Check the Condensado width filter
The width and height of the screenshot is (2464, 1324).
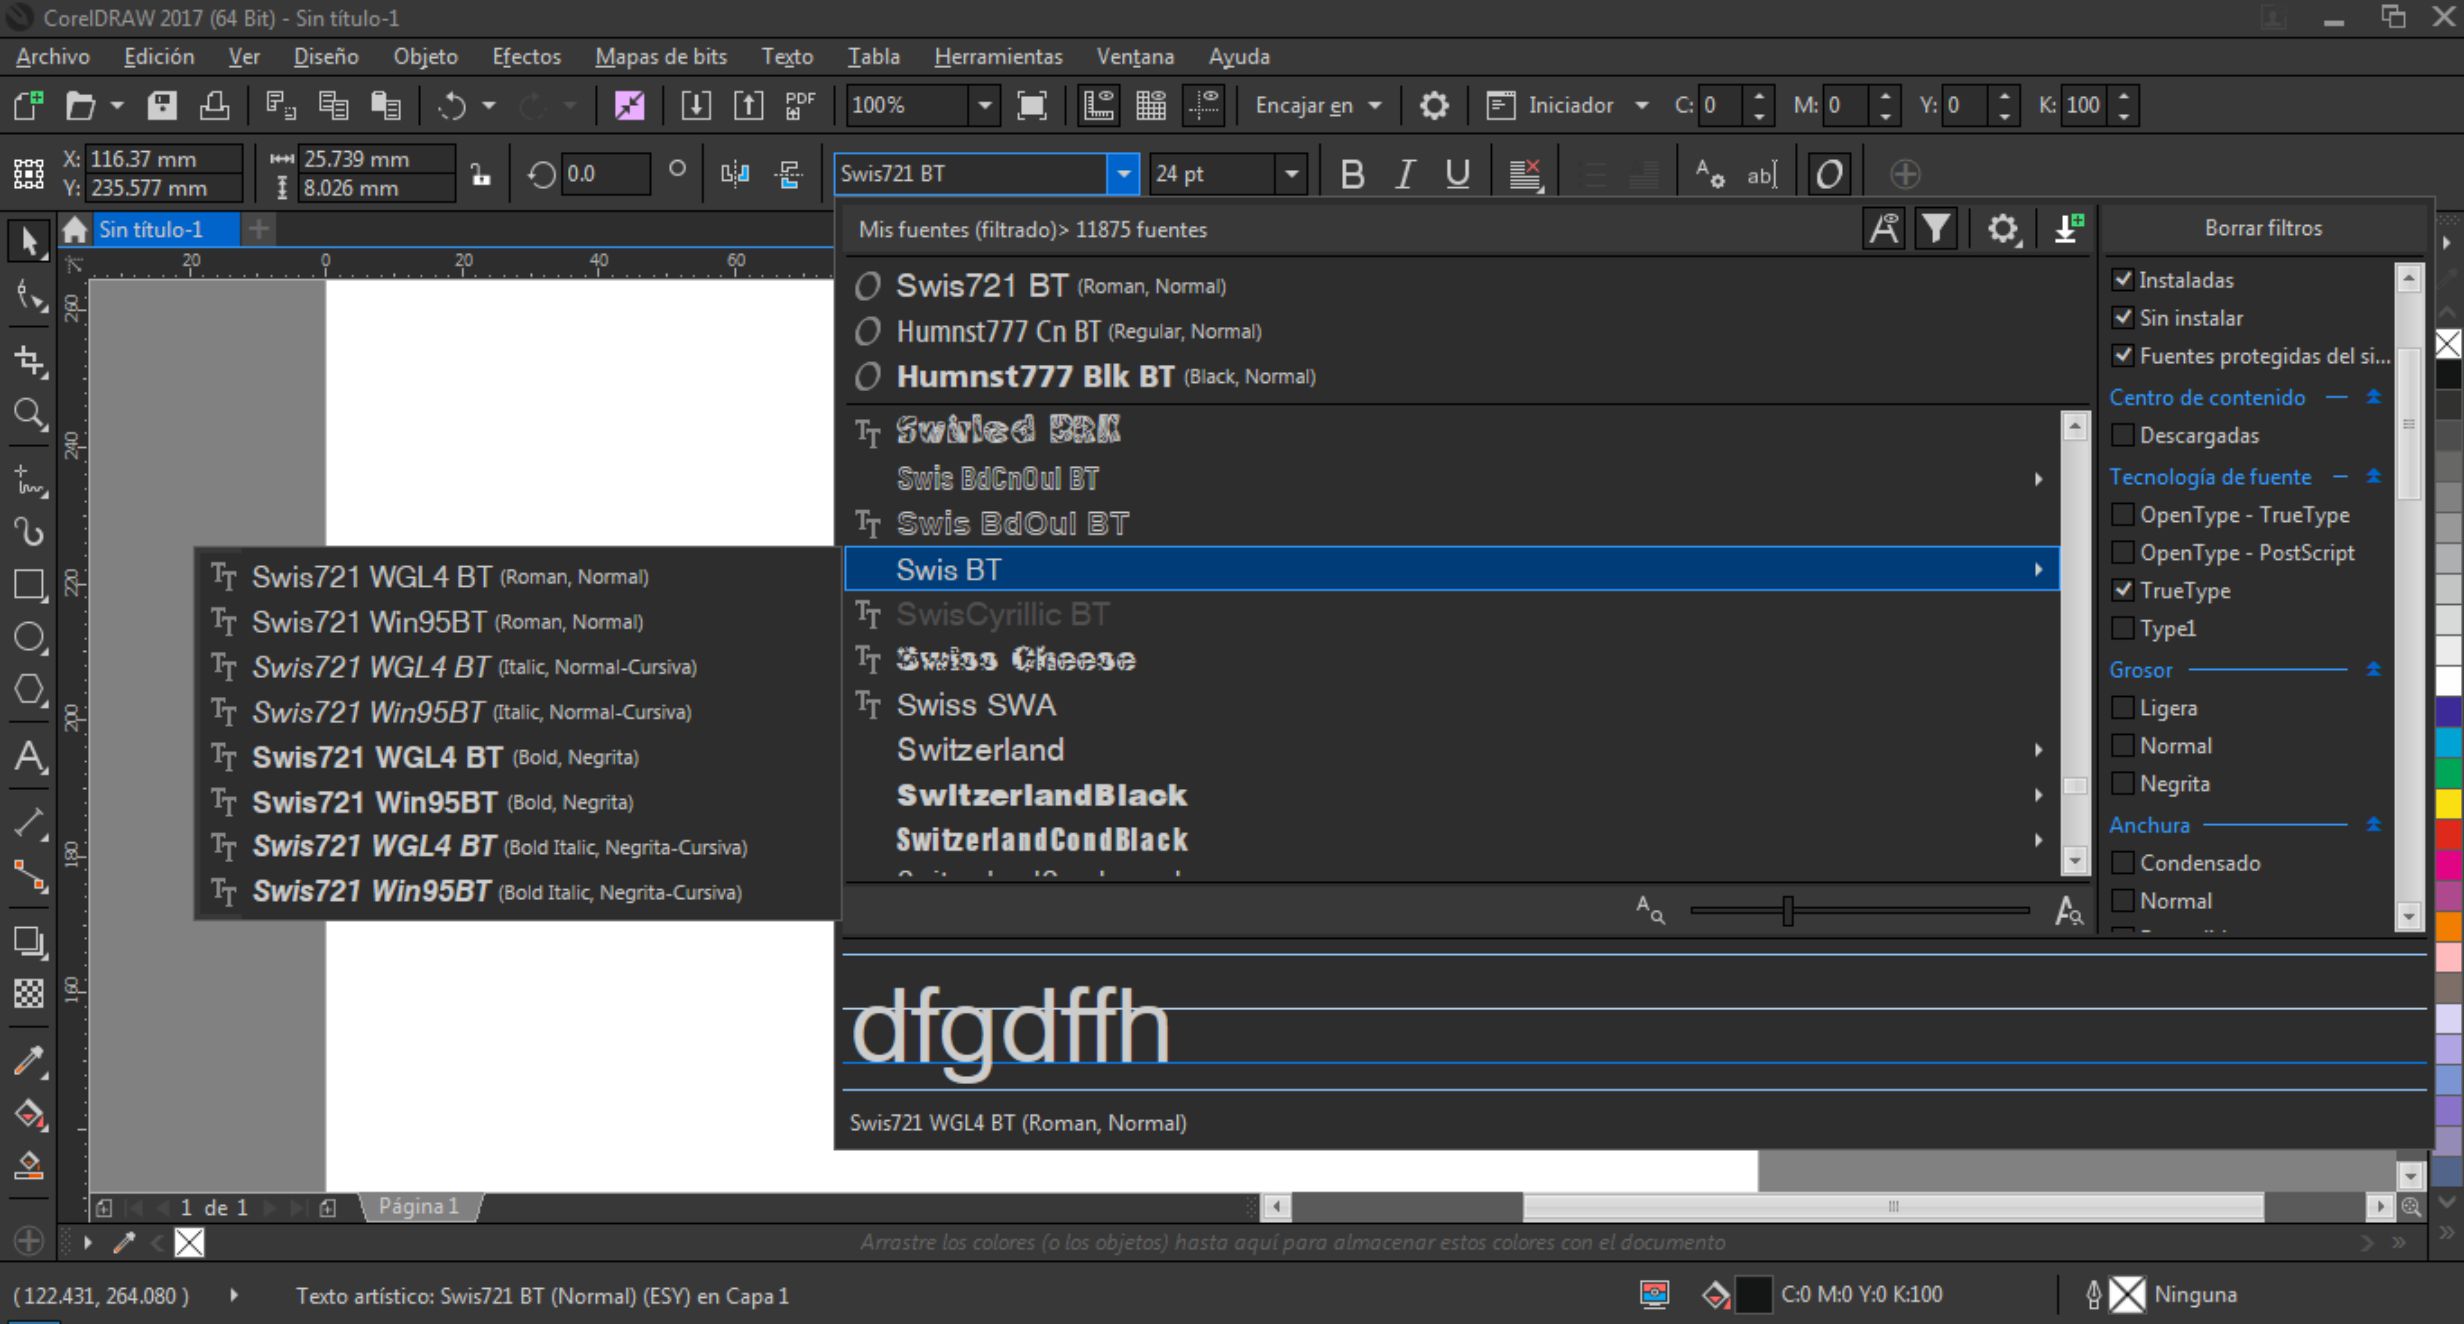[2122, 863]
